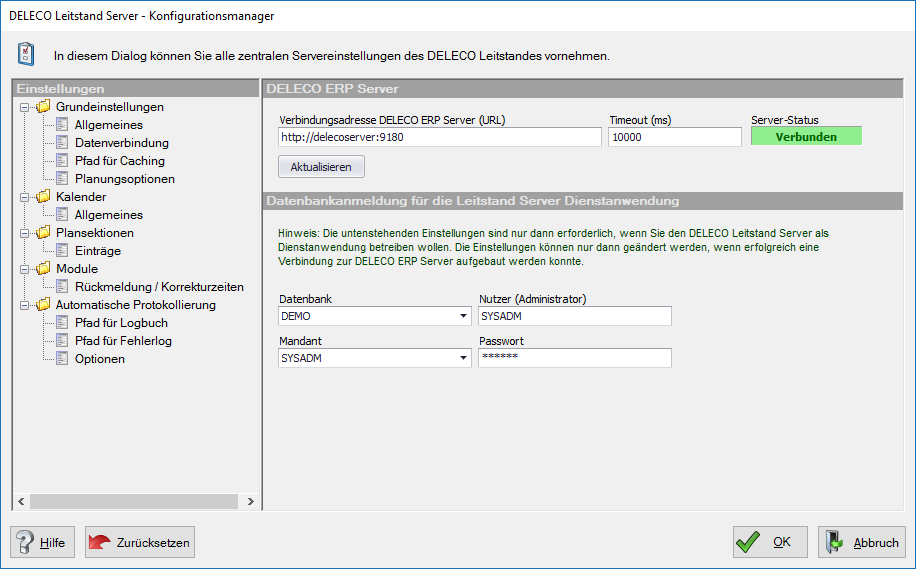Select Pfad für Fehlerlog entry

[123, 341]
